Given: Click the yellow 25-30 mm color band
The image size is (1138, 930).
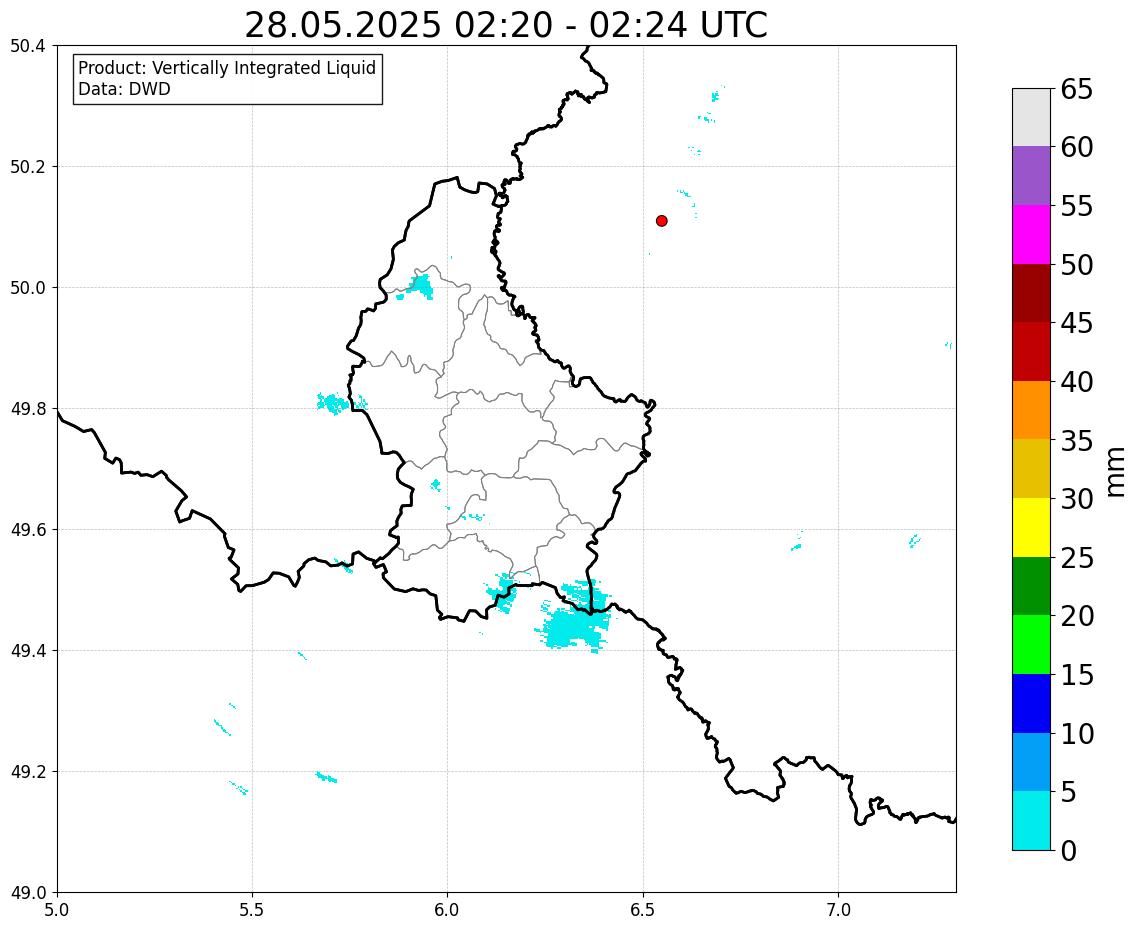Looking at the screenshot, I should coord(1031,528).
